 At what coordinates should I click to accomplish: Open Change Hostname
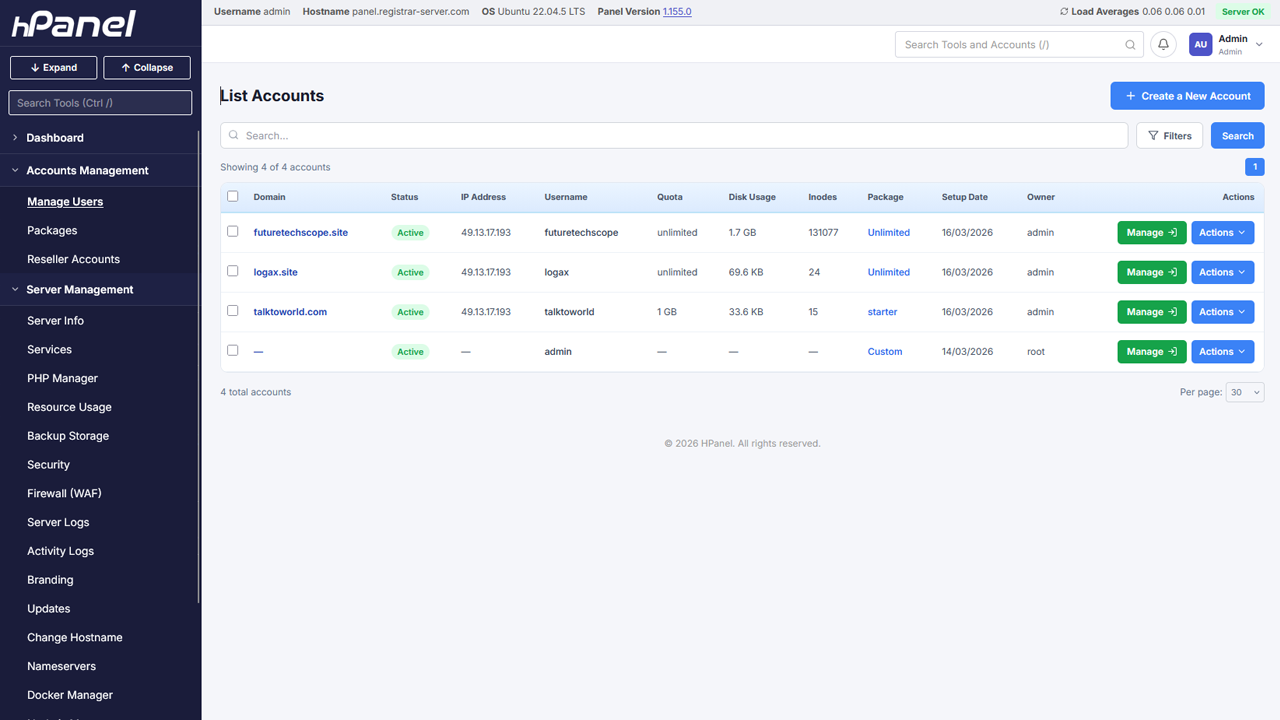coord(75,638)
